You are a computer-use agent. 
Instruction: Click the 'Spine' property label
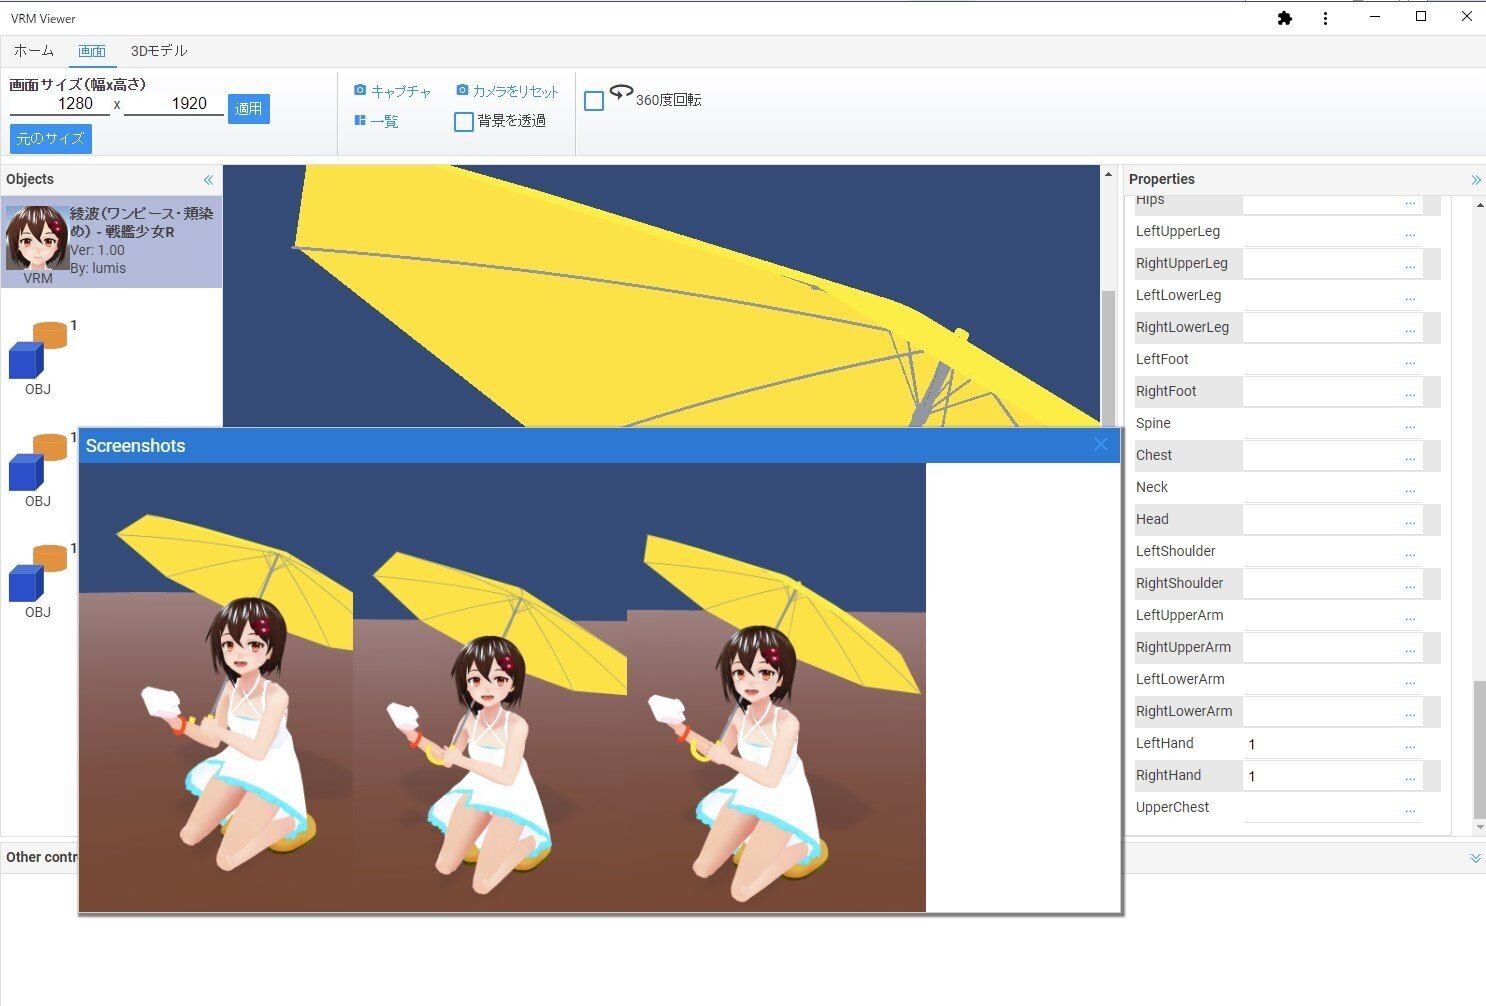(1153, 423)
